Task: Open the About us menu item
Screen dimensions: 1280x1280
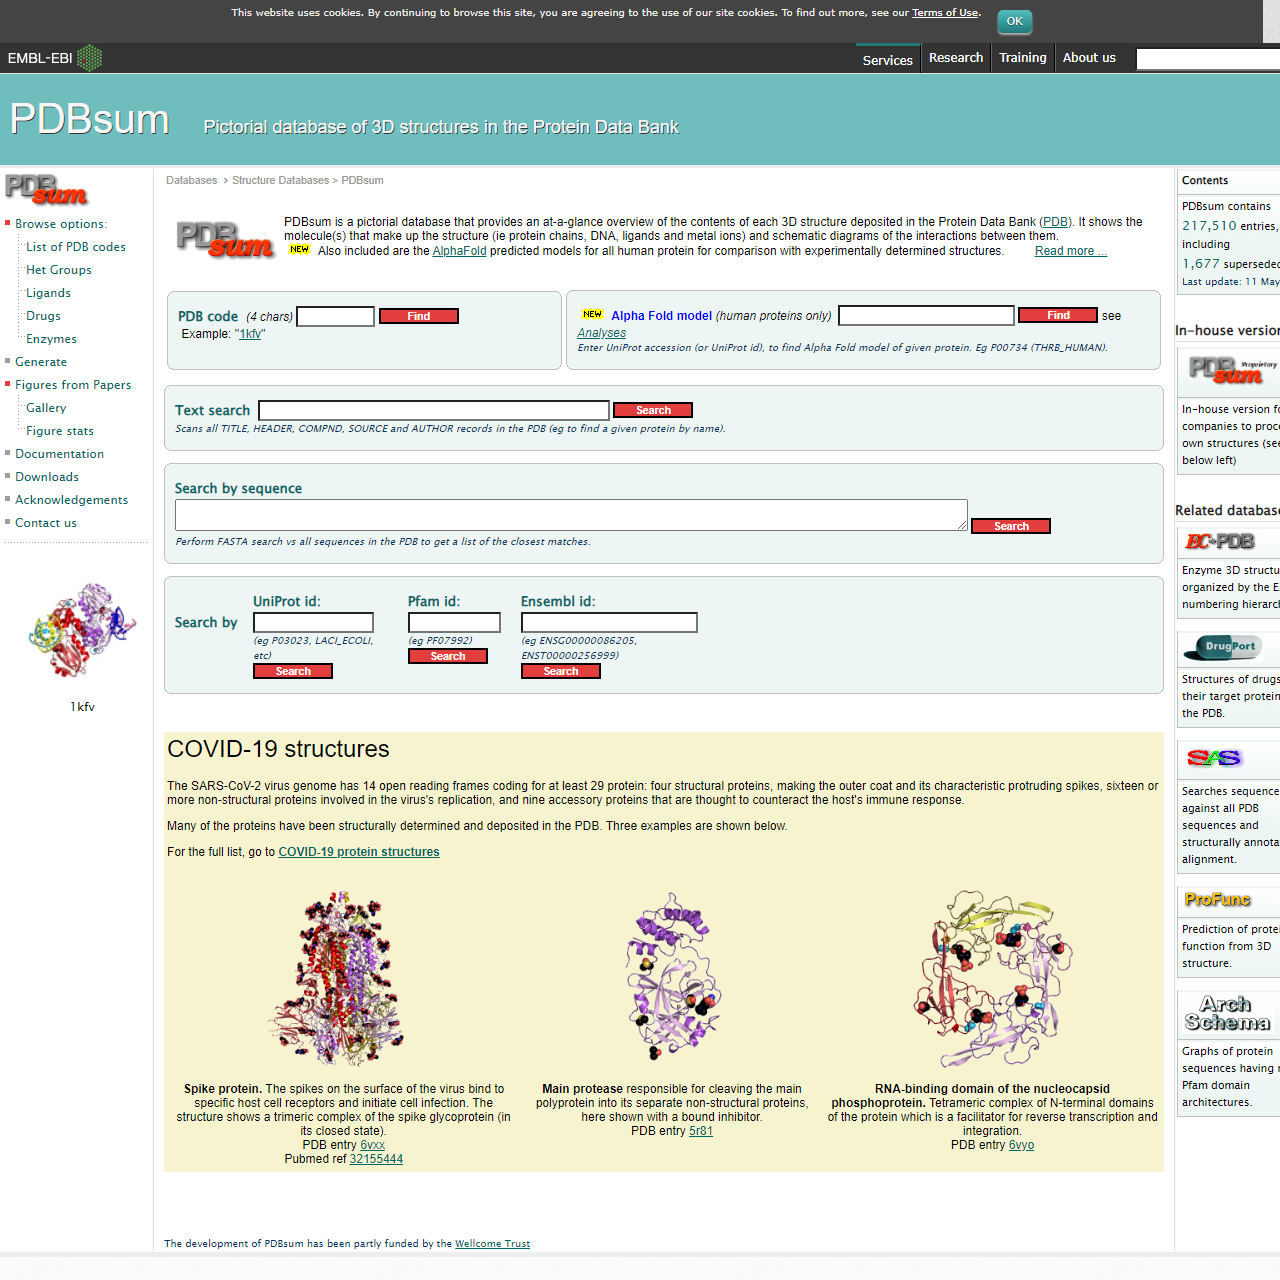Action: (x=1088, y=58)
